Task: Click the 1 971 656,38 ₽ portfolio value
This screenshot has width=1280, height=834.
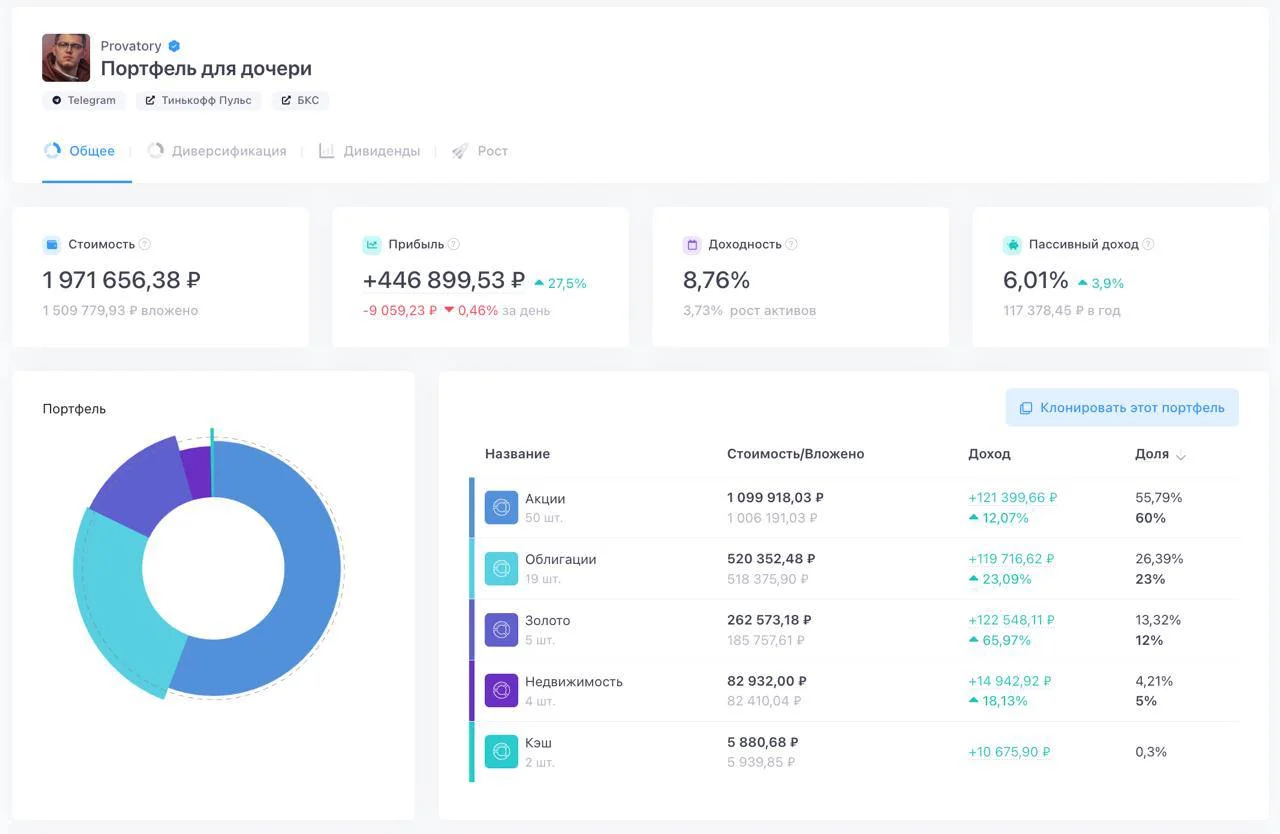Action: coord(121,280)
